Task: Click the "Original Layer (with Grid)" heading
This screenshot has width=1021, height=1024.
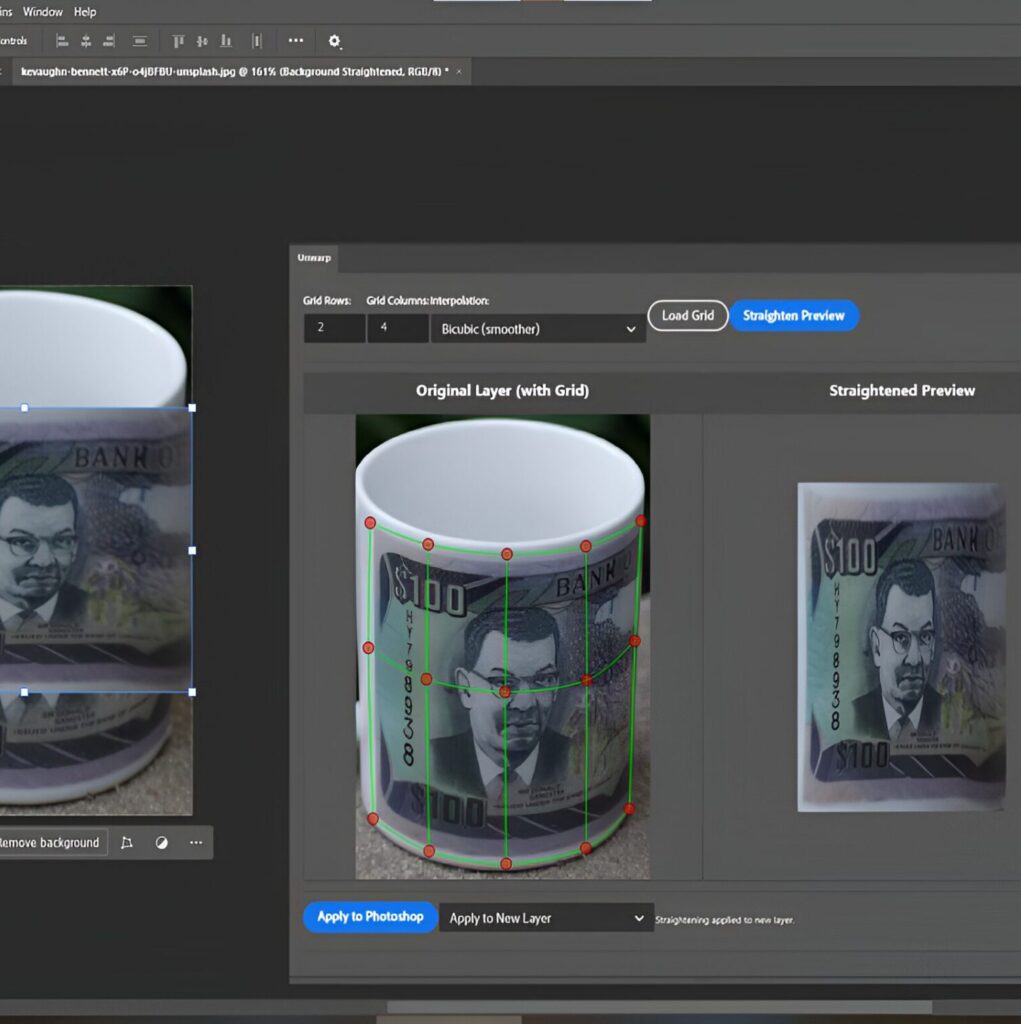Action: [x=502, y=391]
